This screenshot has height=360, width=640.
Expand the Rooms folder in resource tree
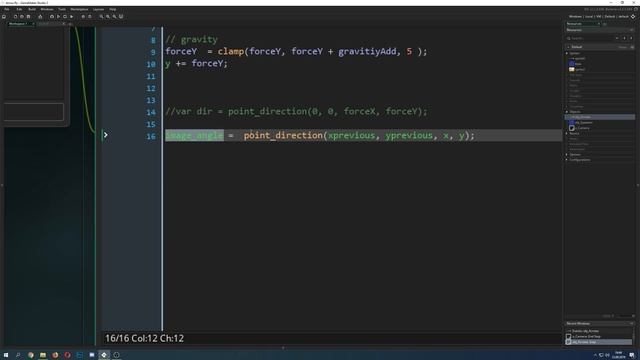click(x=567, y=133)
